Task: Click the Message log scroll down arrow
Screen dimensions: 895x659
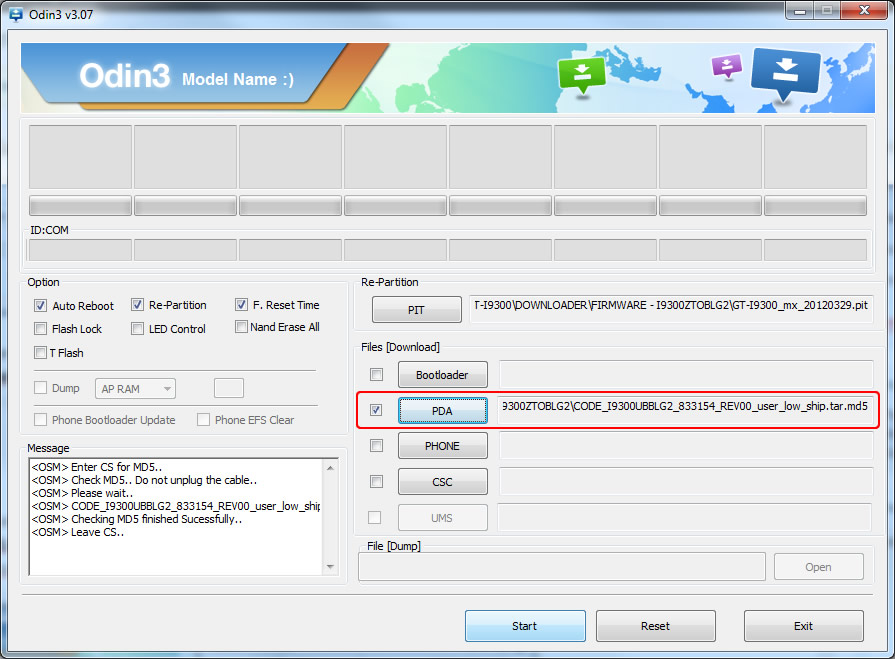Action: 330,567
